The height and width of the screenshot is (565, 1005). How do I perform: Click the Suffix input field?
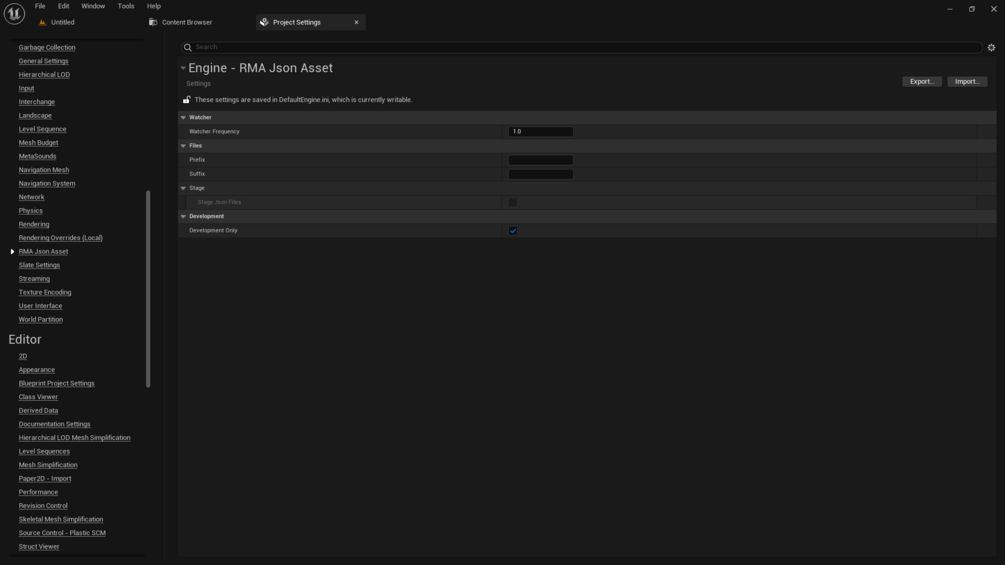(540, 174)
